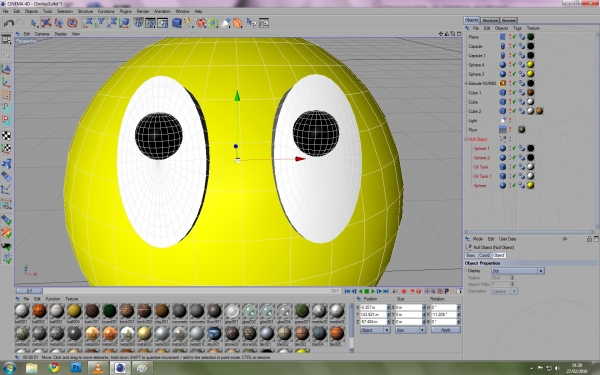
Task: Toggle the Oil Tank green enable checkmark
Action: [x=514, y=167]
